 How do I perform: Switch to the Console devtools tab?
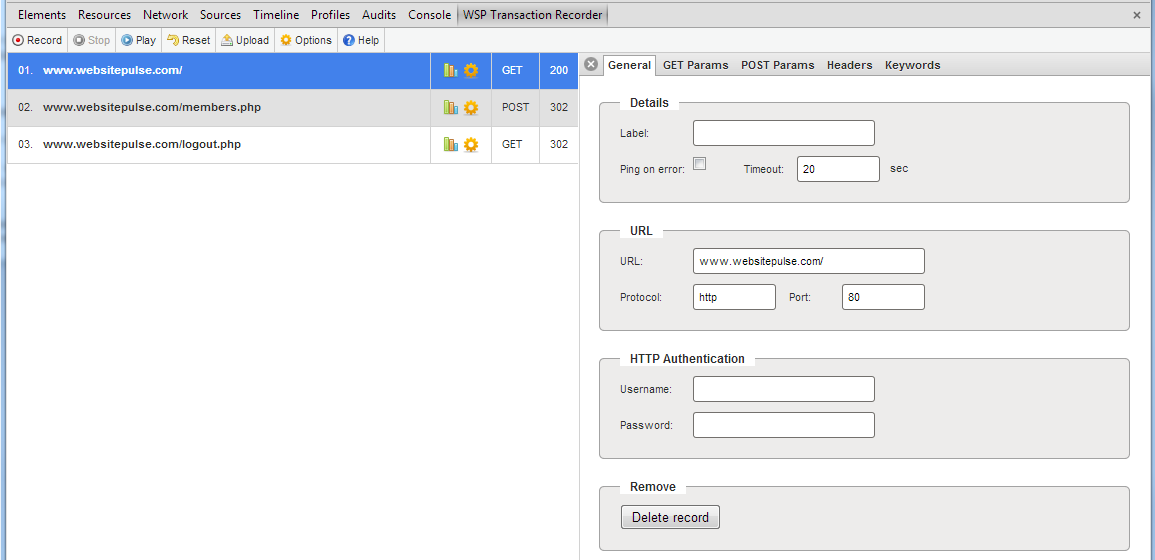429,15
